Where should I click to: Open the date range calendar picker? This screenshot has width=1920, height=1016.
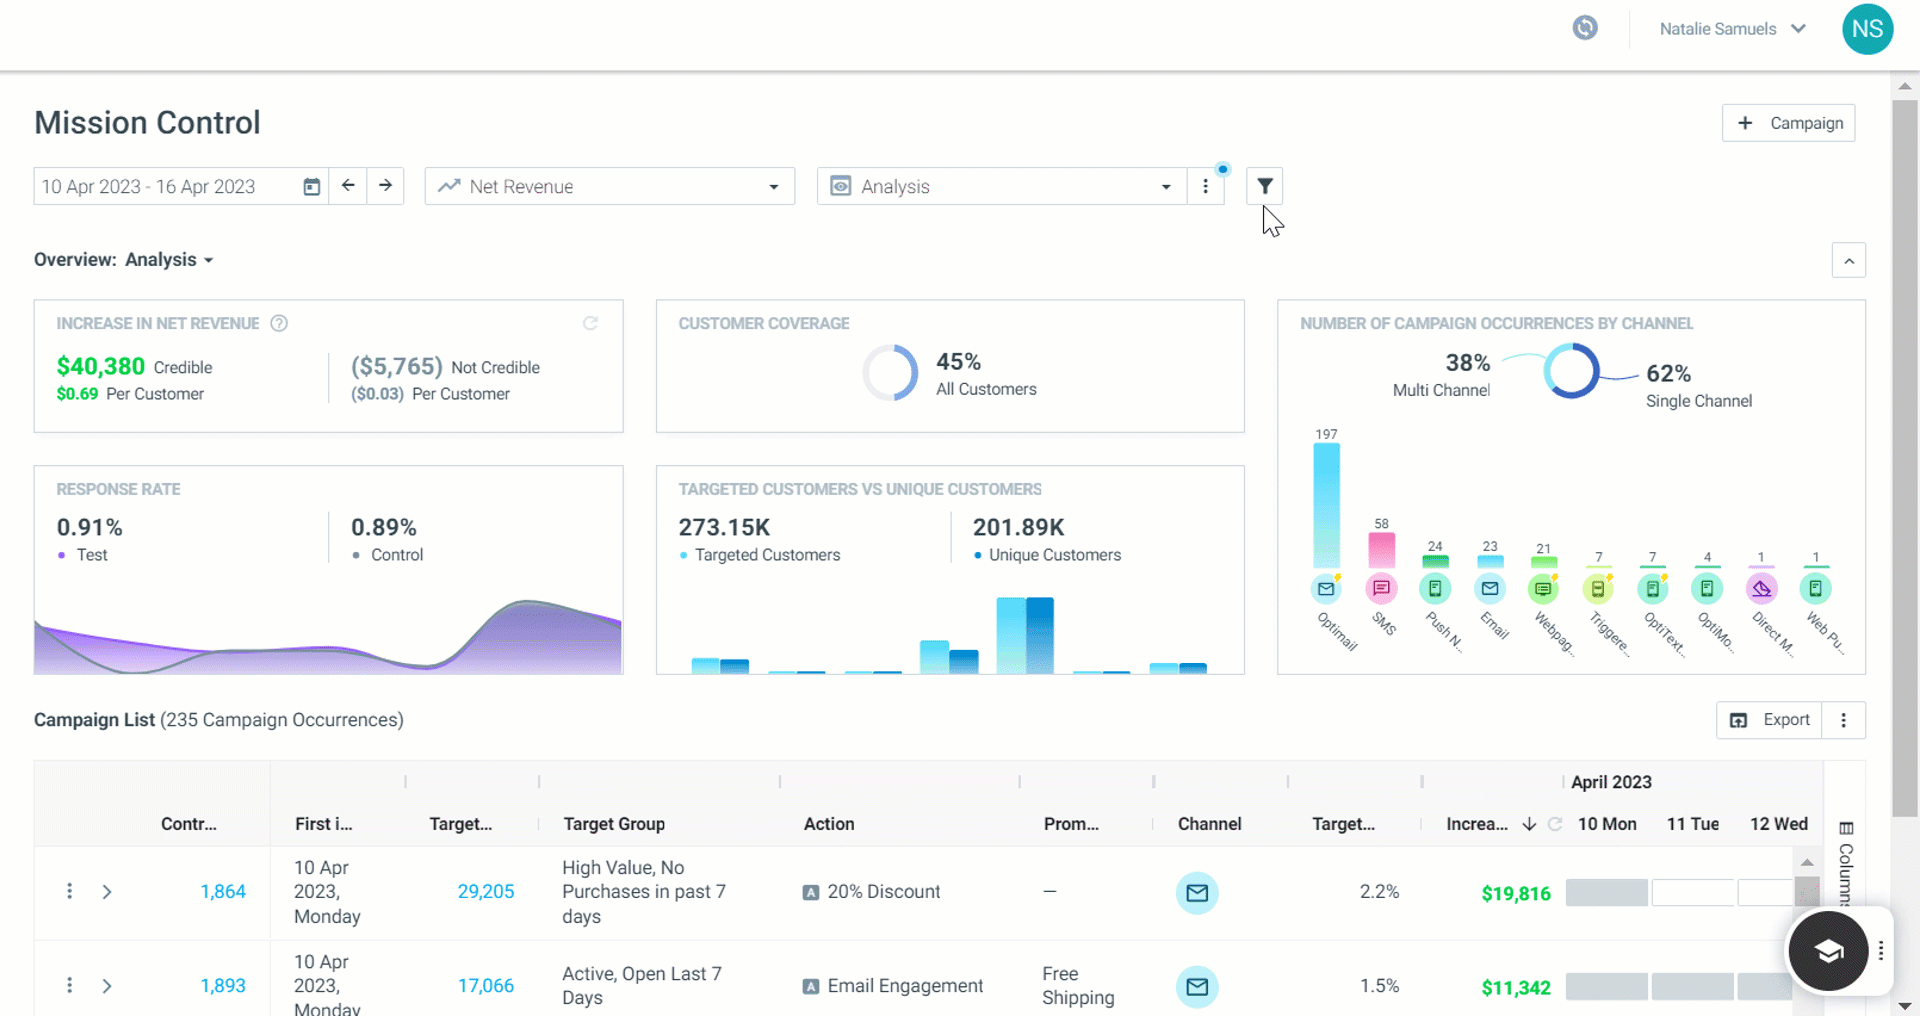(311, 187)
